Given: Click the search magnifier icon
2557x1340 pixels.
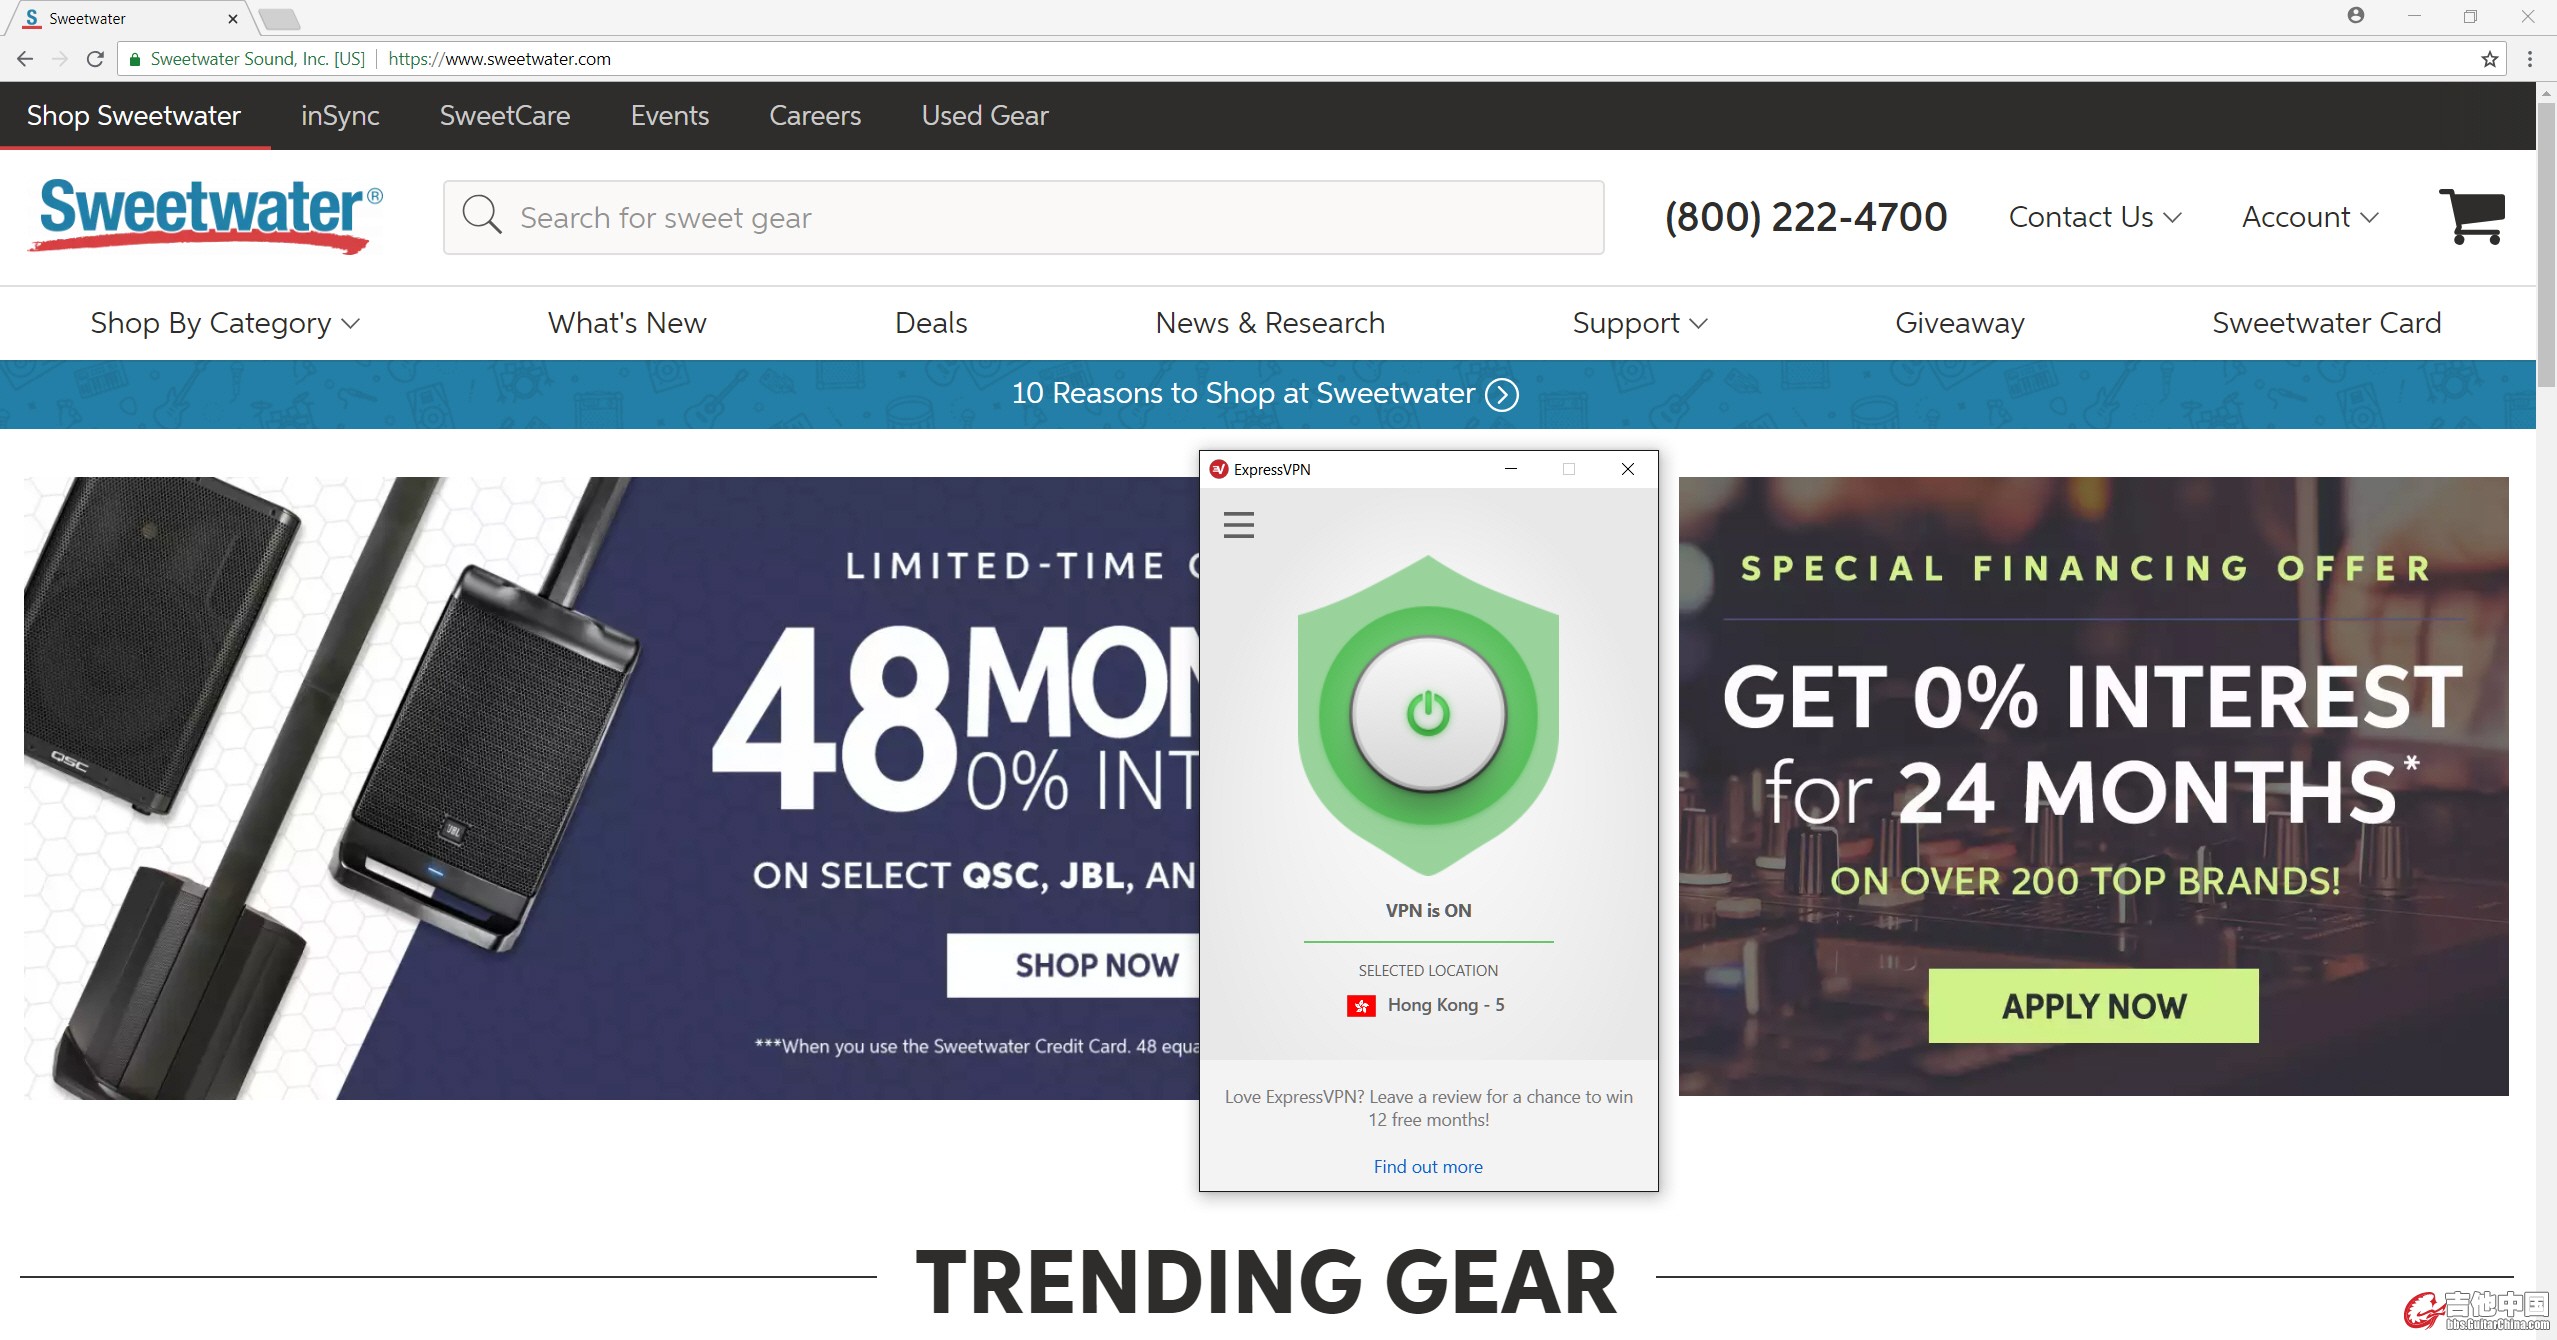Looking at the screenshot, I should coord(481,215).
